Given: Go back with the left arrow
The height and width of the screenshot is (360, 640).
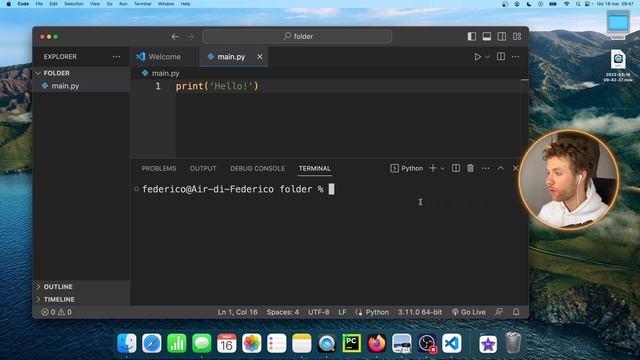Looking at the screenshot, I should pyautogui.click(x=175, y=37).
